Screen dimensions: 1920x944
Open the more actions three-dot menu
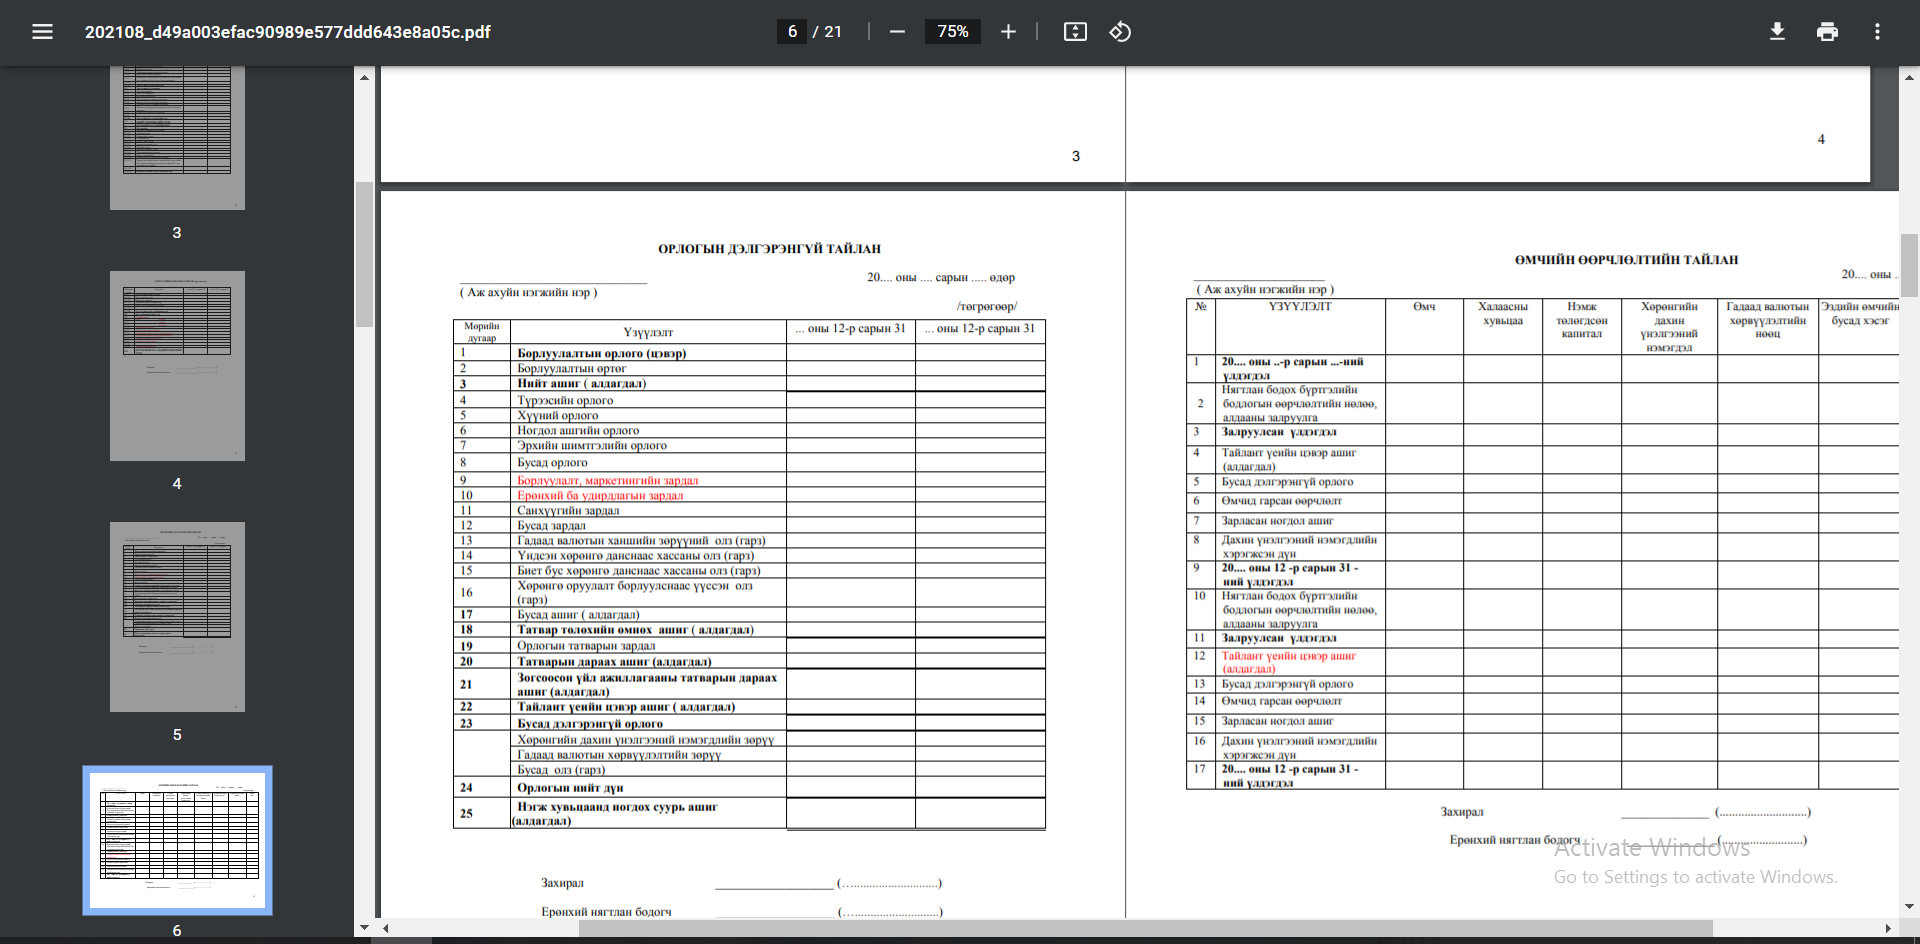1877,32
